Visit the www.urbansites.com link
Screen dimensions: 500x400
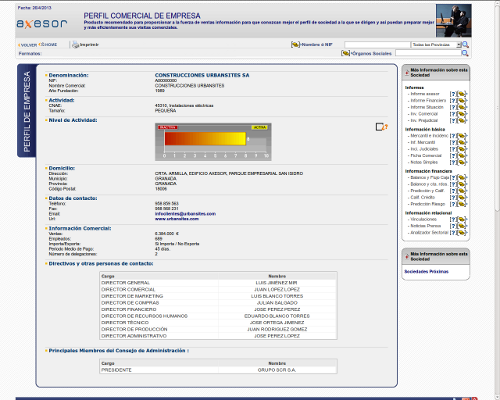tap(177, 219)
